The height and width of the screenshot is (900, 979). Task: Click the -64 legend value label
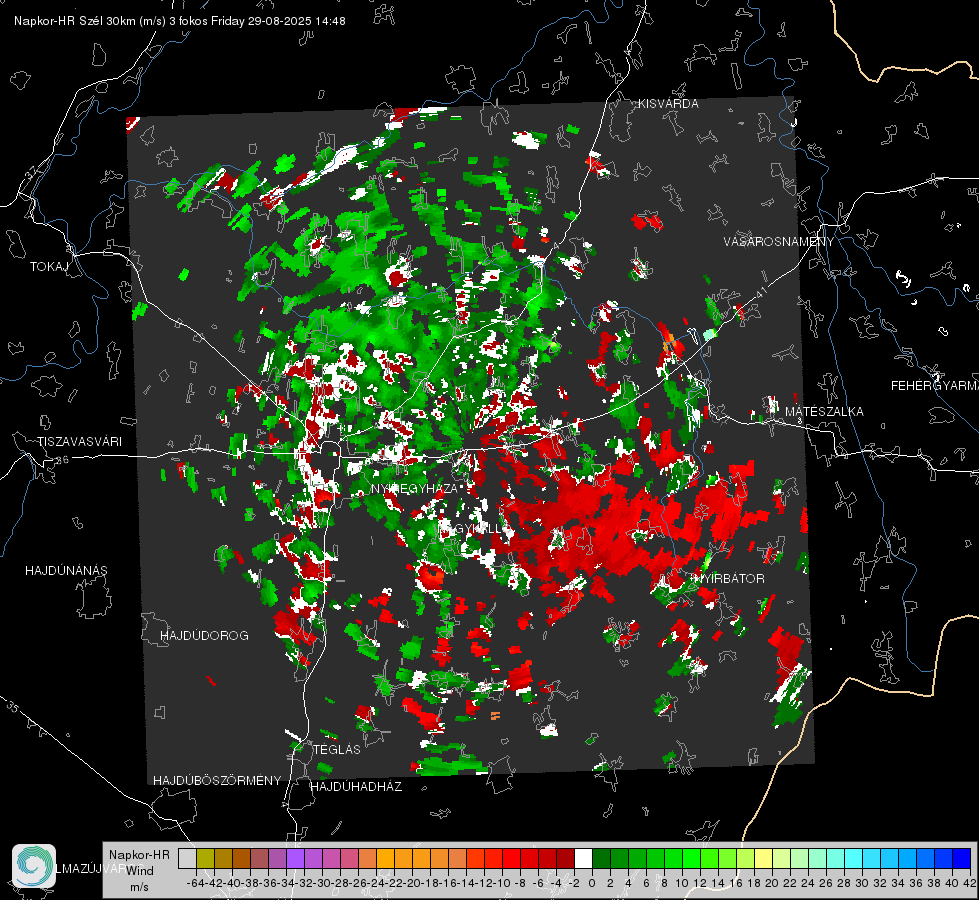click(x=195, y=883)
